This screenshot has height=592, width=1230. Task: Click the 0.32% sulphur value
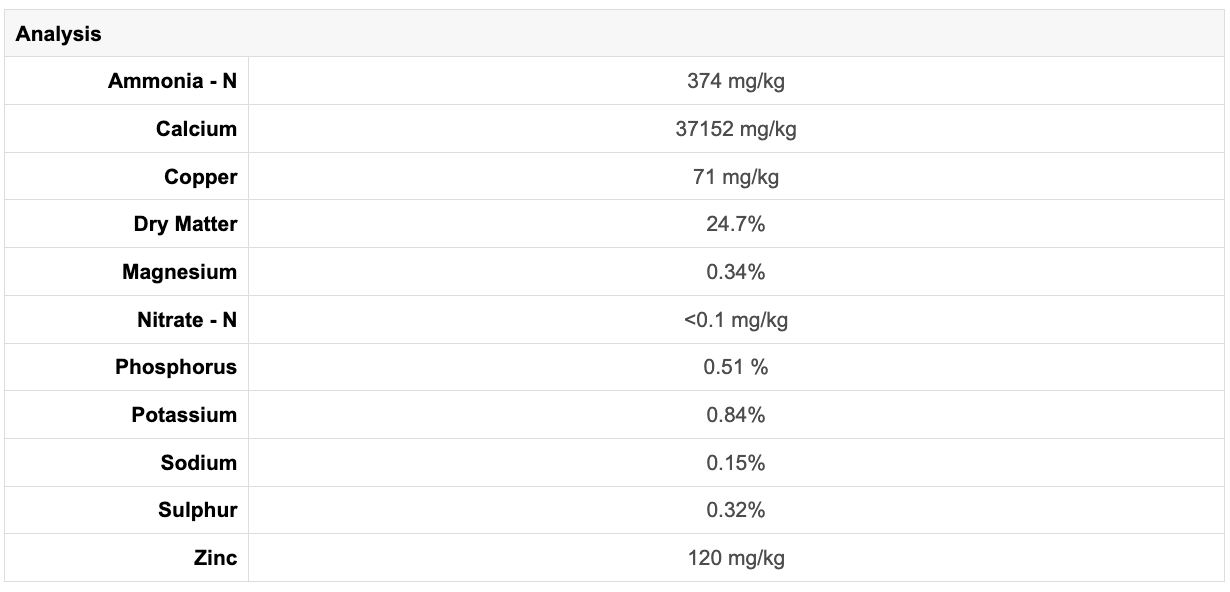735,510
